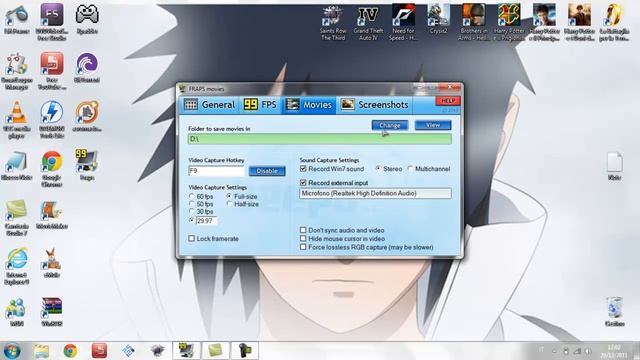The image size is (640, 360).
Task: Open Windows Explorer from the taskbar
Action: coord(41,351)
